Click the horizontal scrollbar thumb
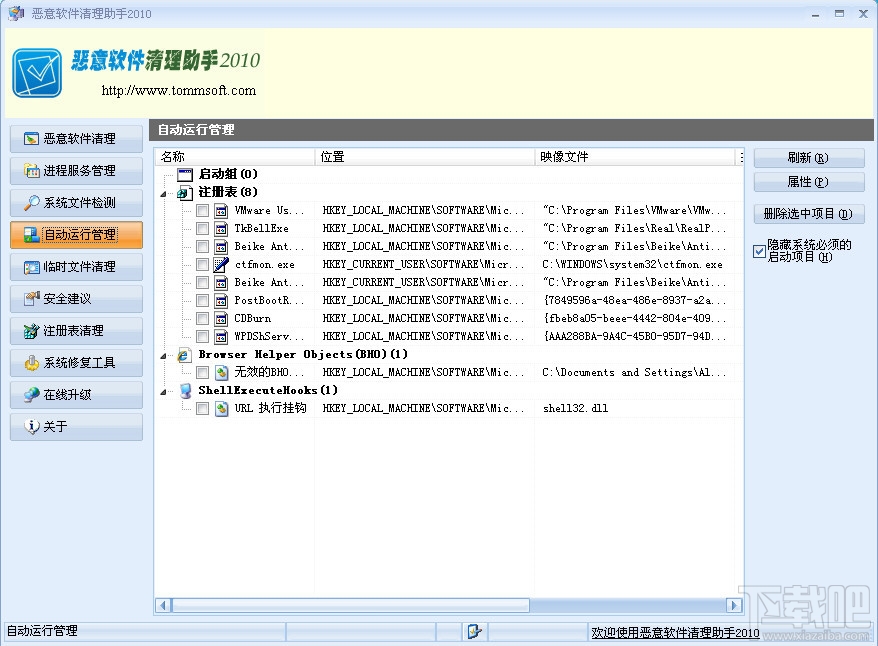The image size is (878, 646). click(351, 605)
